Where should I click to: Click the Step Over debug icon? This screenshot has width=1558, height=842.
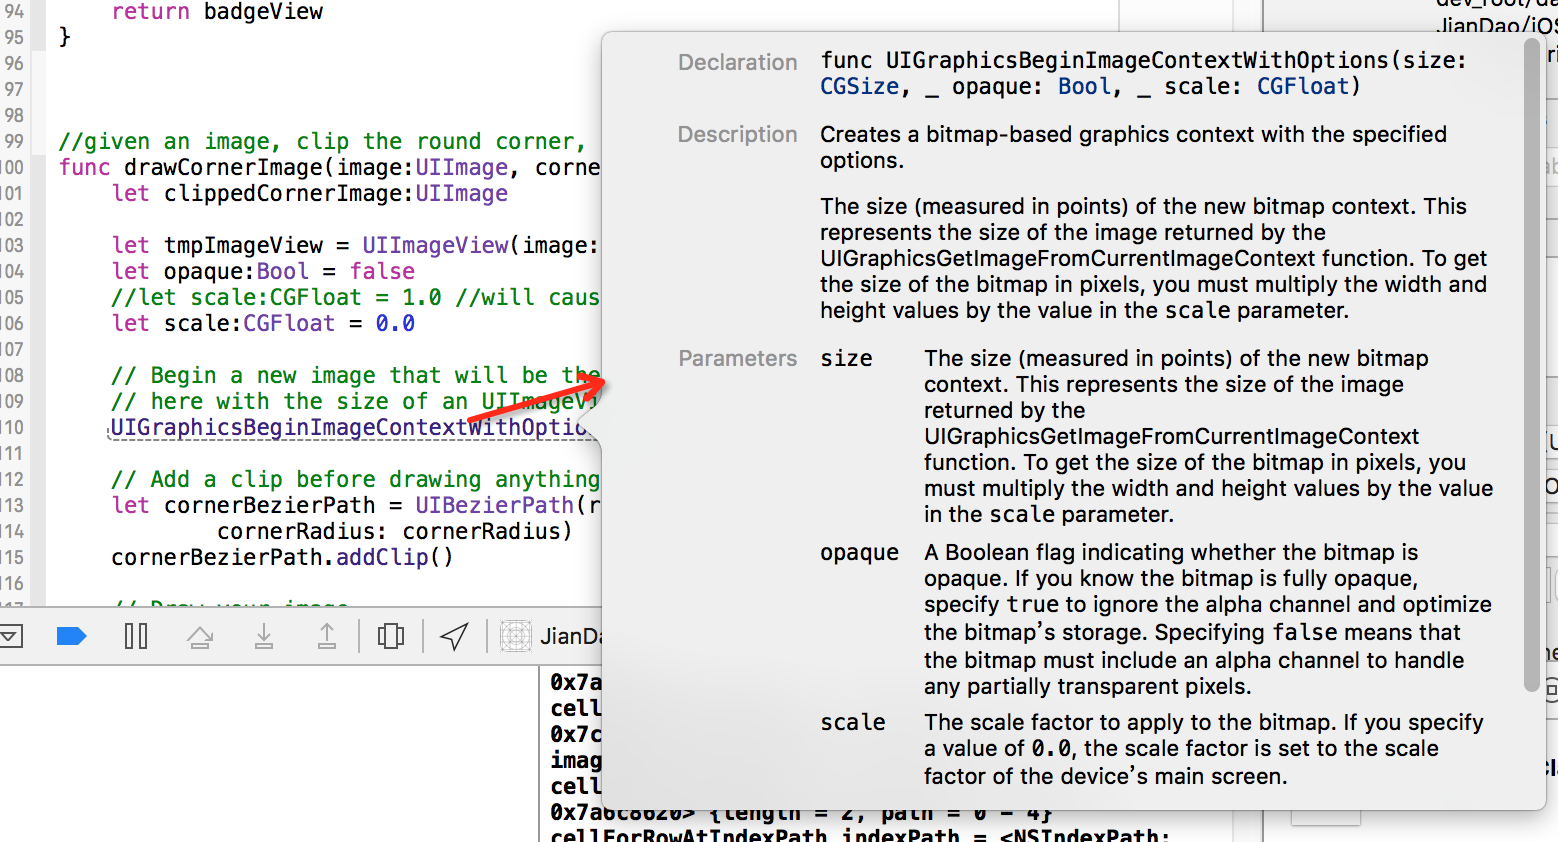pos(200,636)
